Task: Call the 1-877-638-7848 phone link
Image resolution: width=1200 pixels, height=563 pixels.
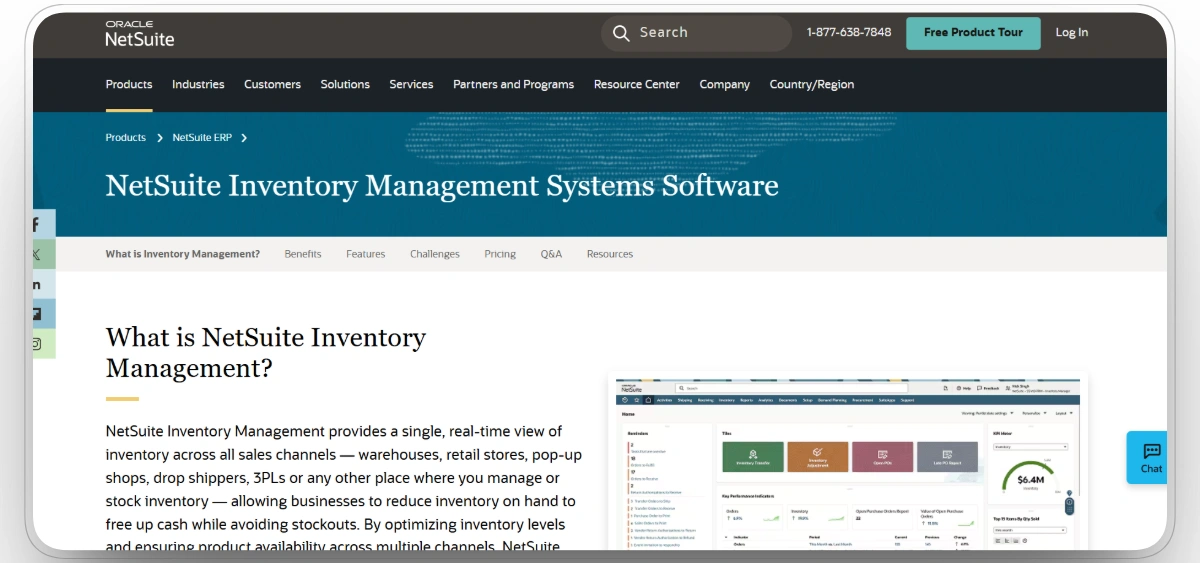Action: click(x=849, y=32)
